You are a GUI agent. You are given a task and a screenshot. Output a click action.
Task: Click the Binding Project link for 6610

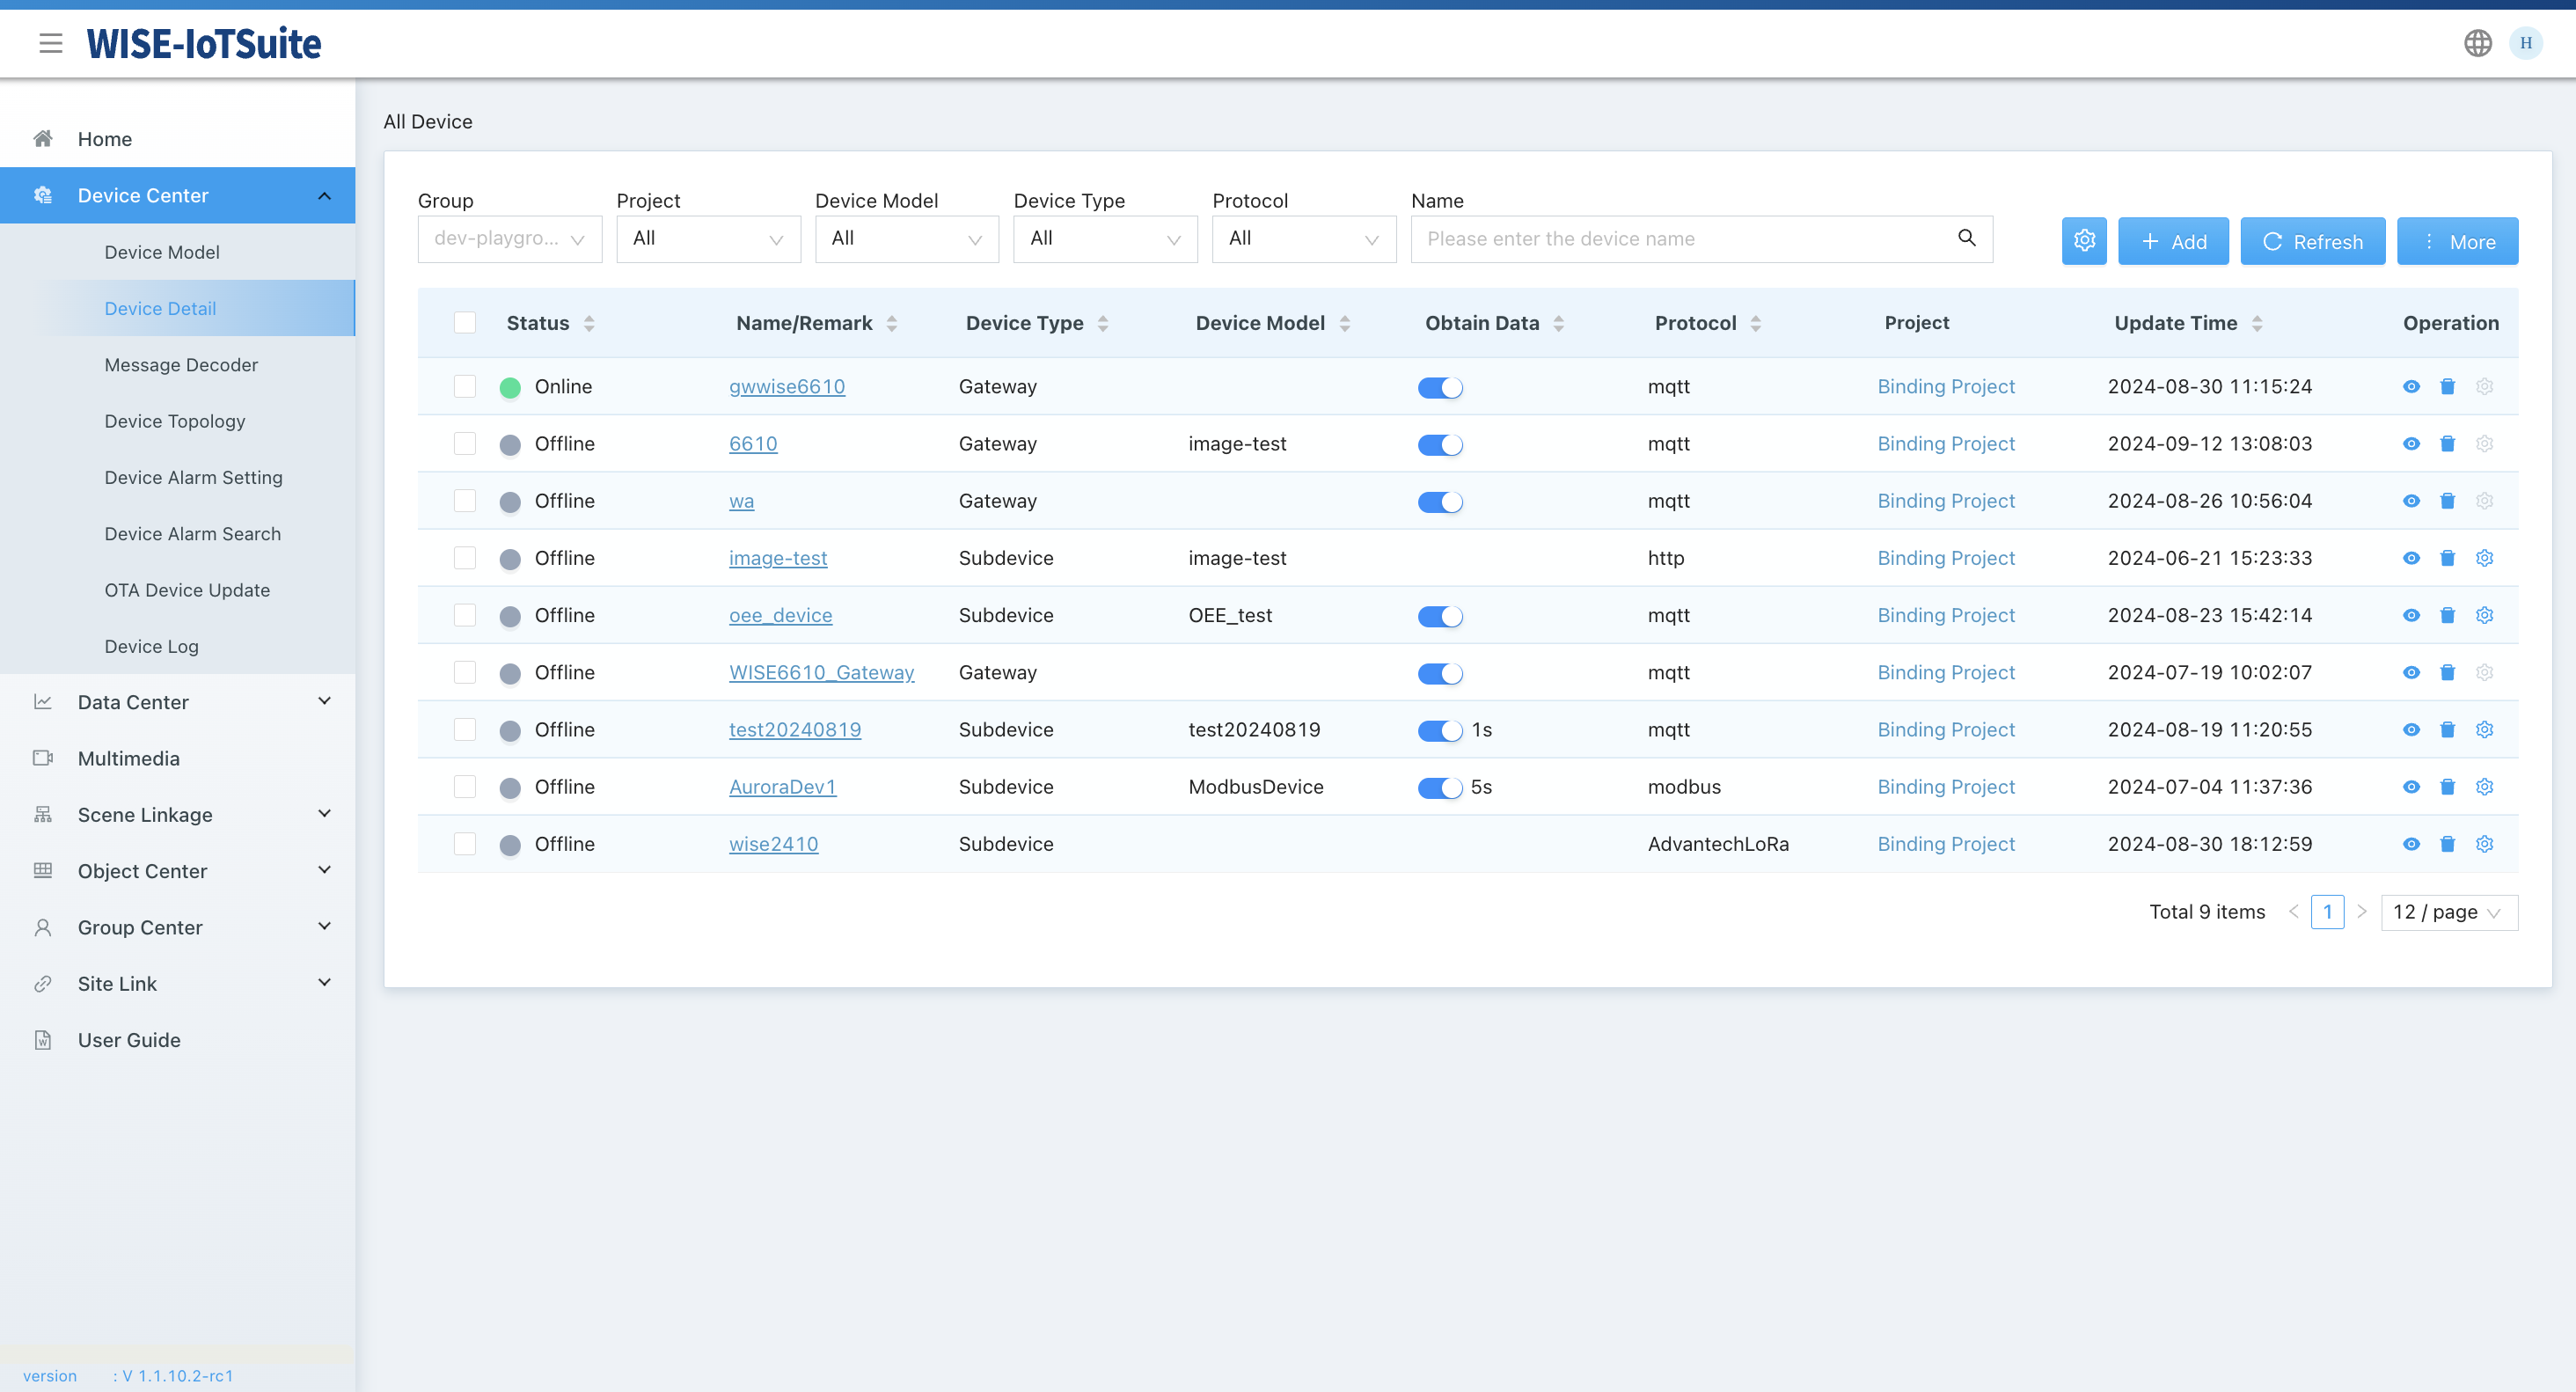coord(1947,443)
